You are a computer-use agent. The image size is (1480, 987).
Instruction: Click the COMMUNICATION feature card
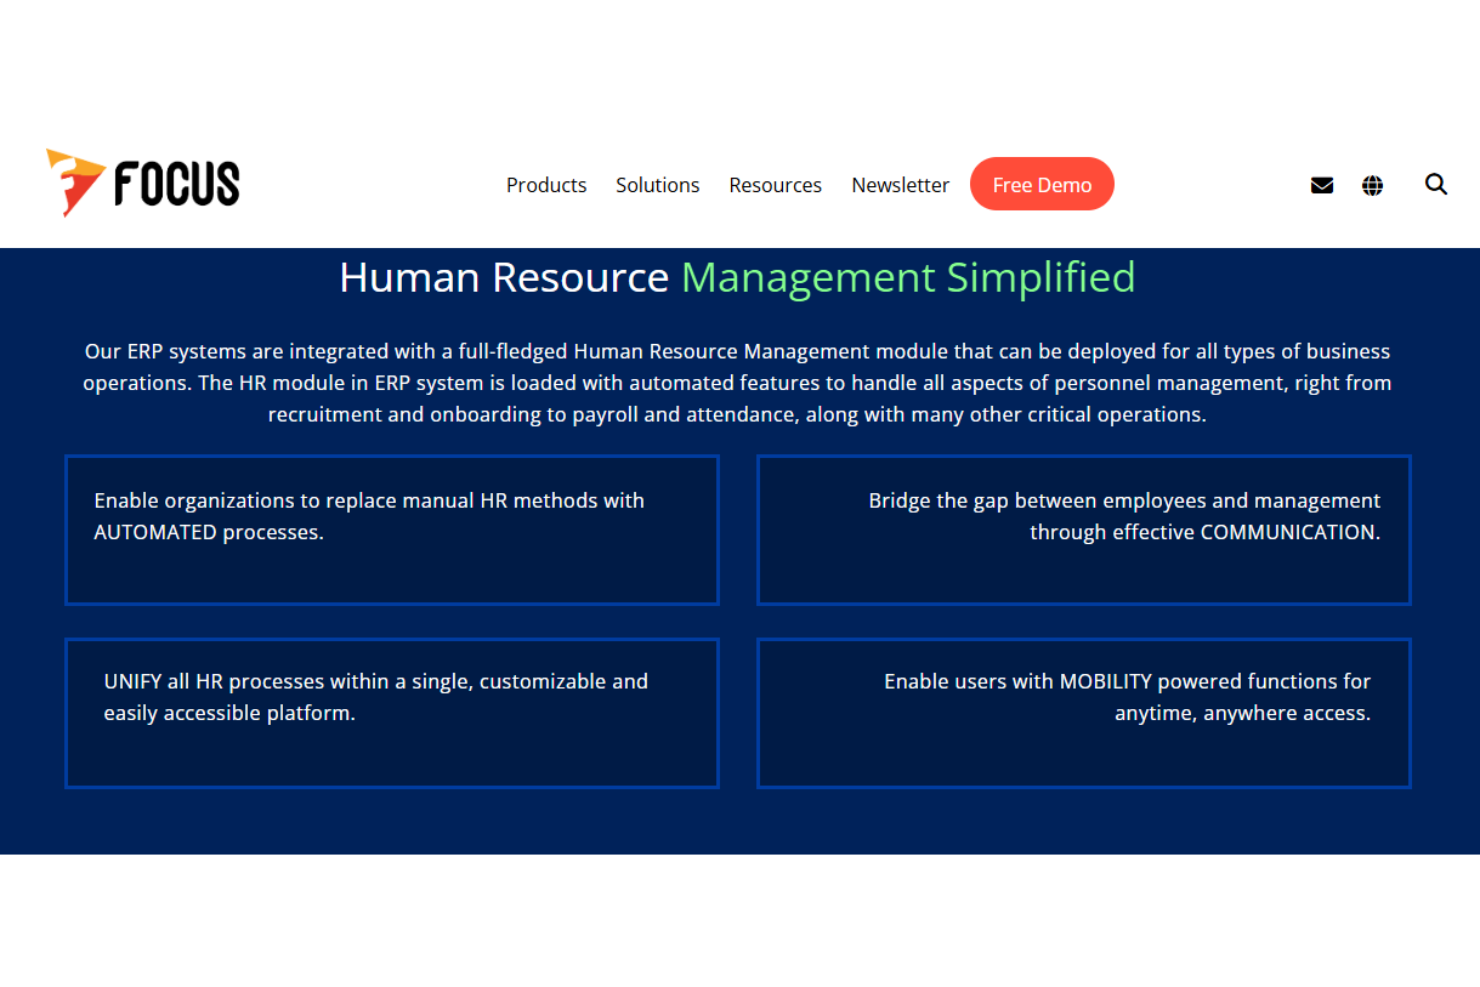[x=1084, y=530]
